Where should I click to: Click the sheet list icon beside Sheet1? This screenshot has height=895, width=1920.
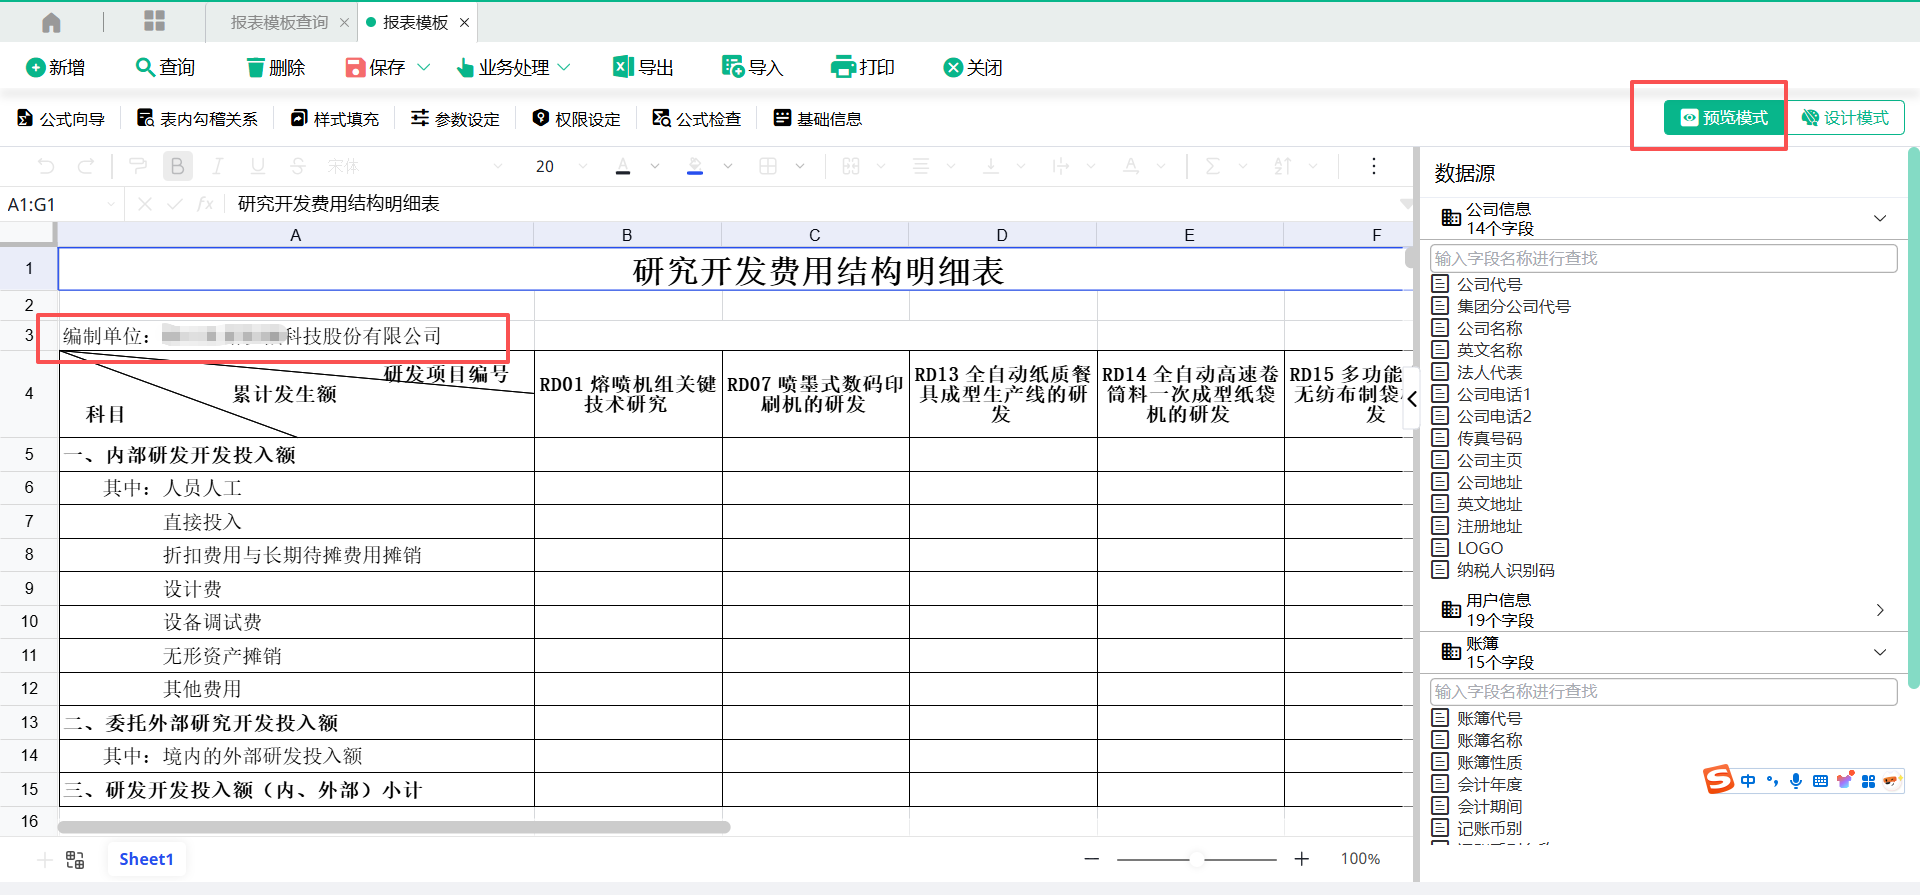(x=75, y=860)
